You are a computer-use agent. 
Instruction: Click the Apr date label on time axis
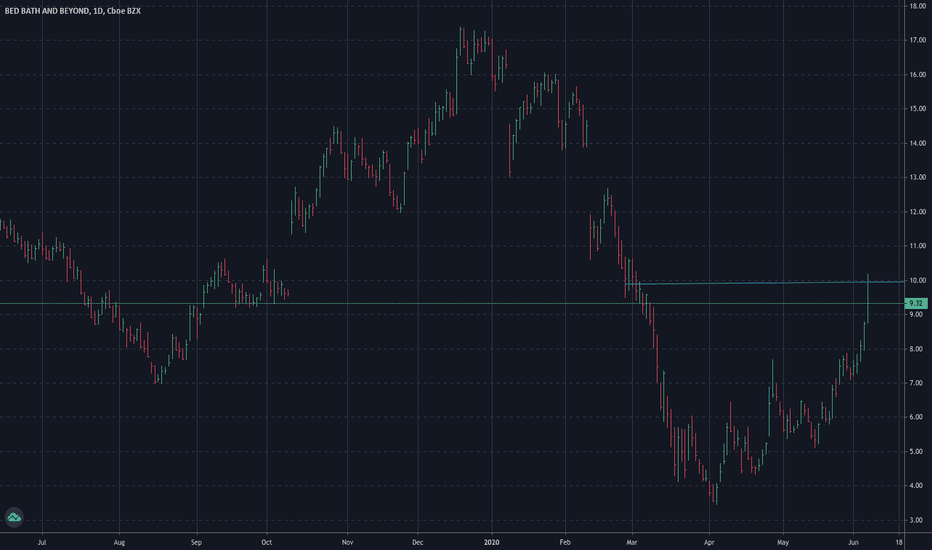709,542
